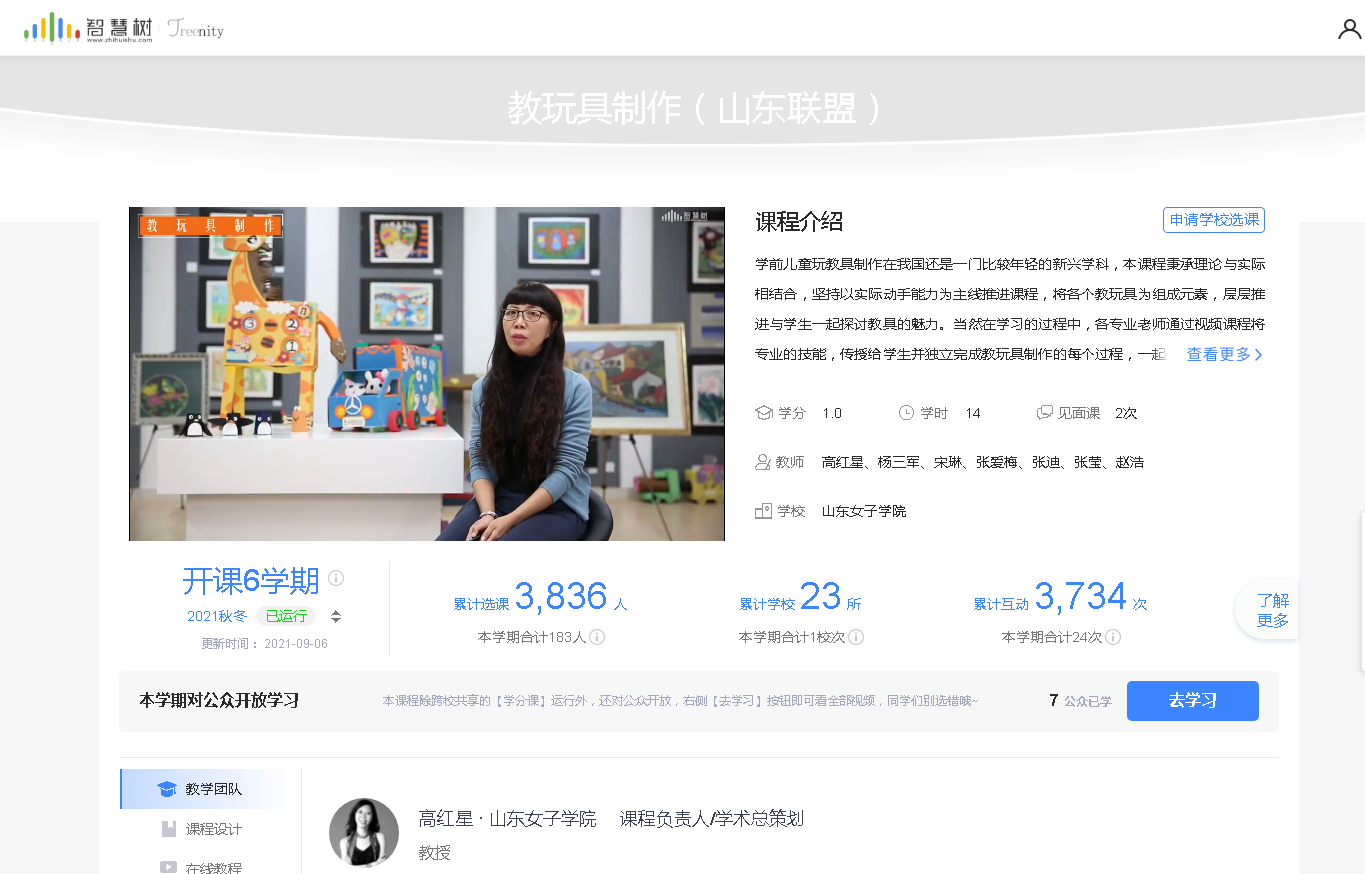Click the 教学团队 graduation cap icon
Screen dimensions: 1365x874
coord(167,789)
